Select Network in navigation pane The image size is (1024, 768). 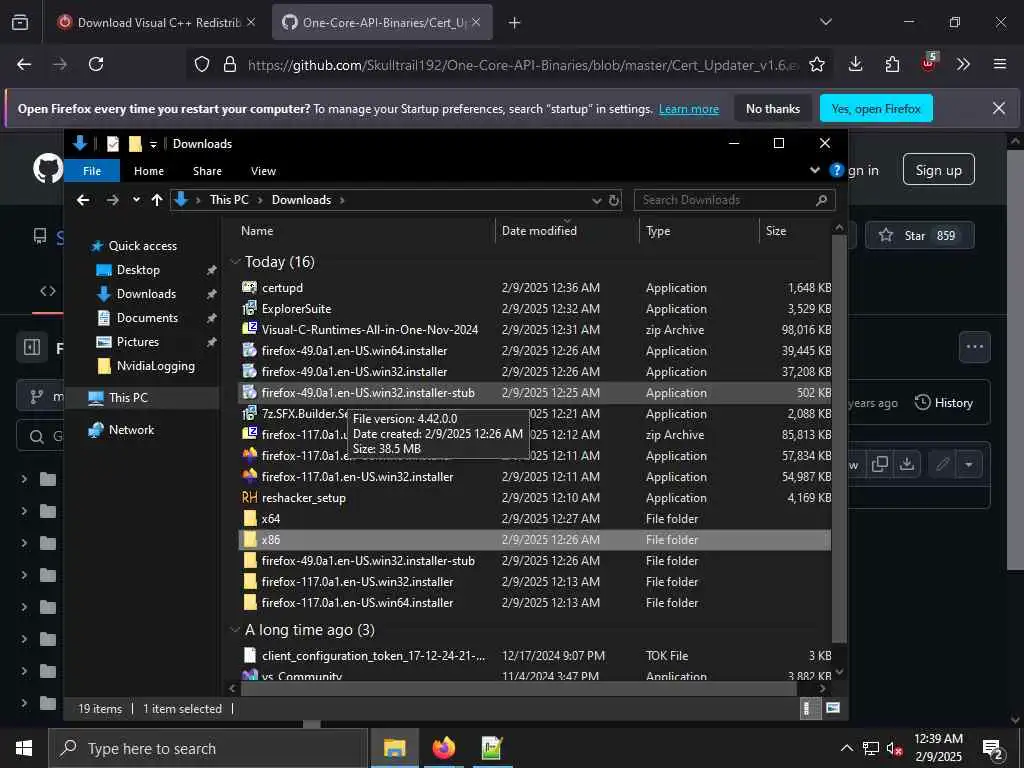pyautogui.click(x=131, y=430)
